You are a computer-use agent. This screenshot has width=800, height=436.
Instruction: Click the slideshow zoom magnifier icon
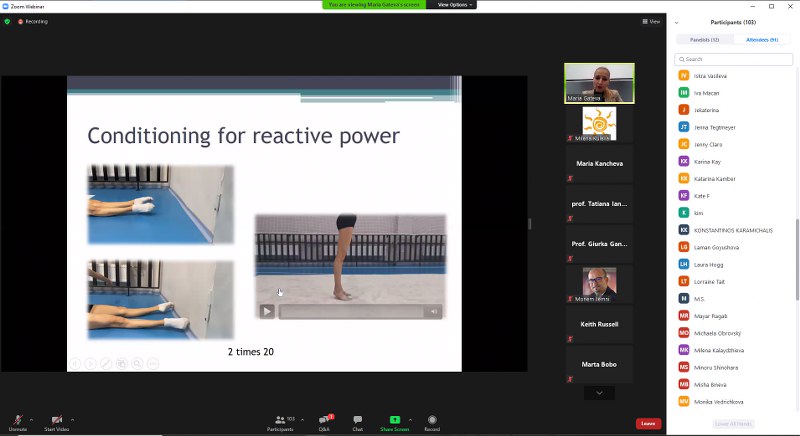(137, 364)
